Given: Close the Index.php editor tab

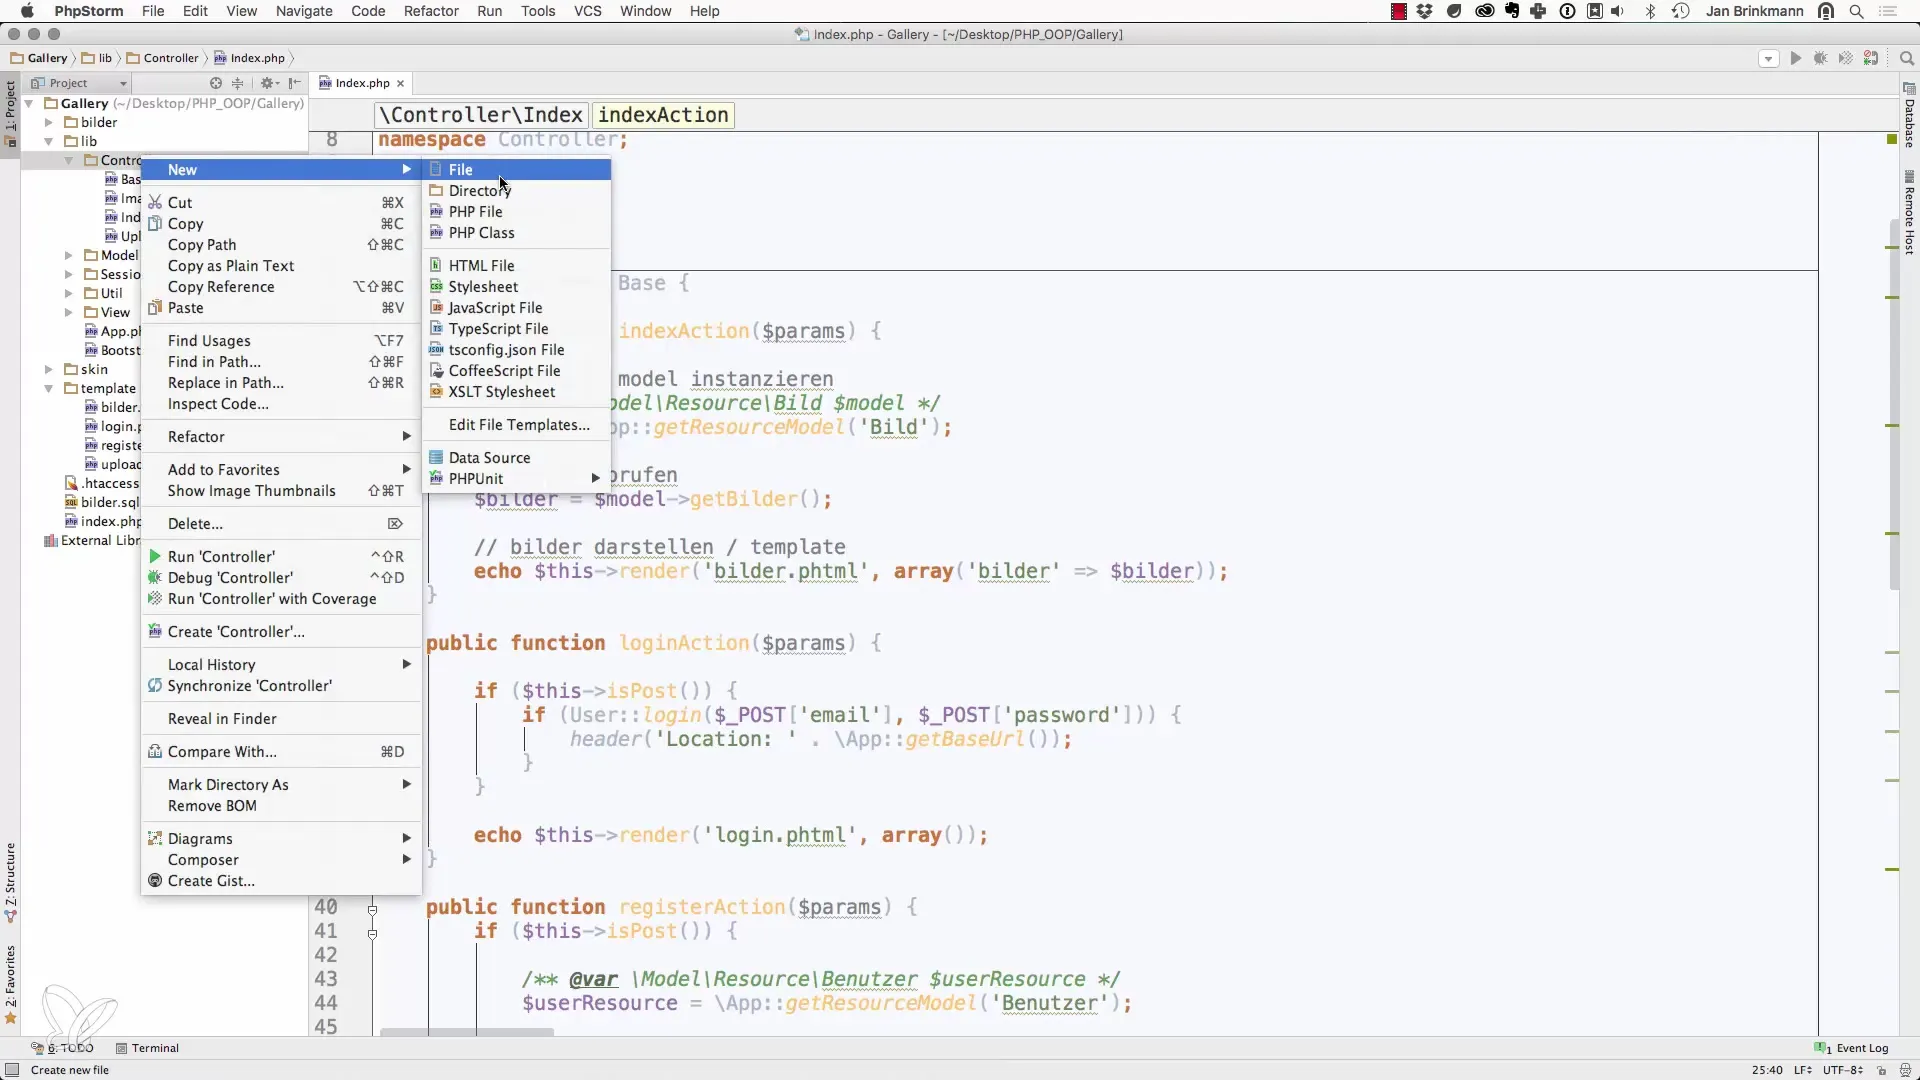Looking at the screenshot, I should (400, 84).
